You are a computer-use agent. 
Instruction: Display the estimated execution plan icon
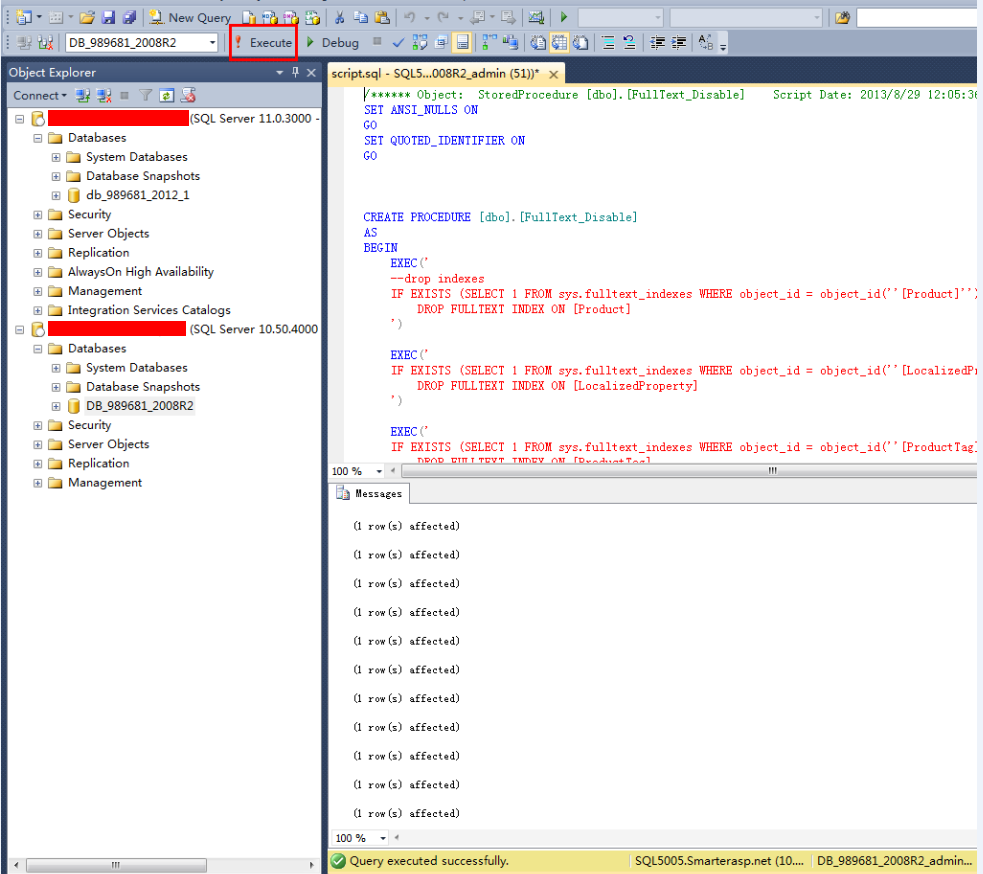[x=418, y=42]
